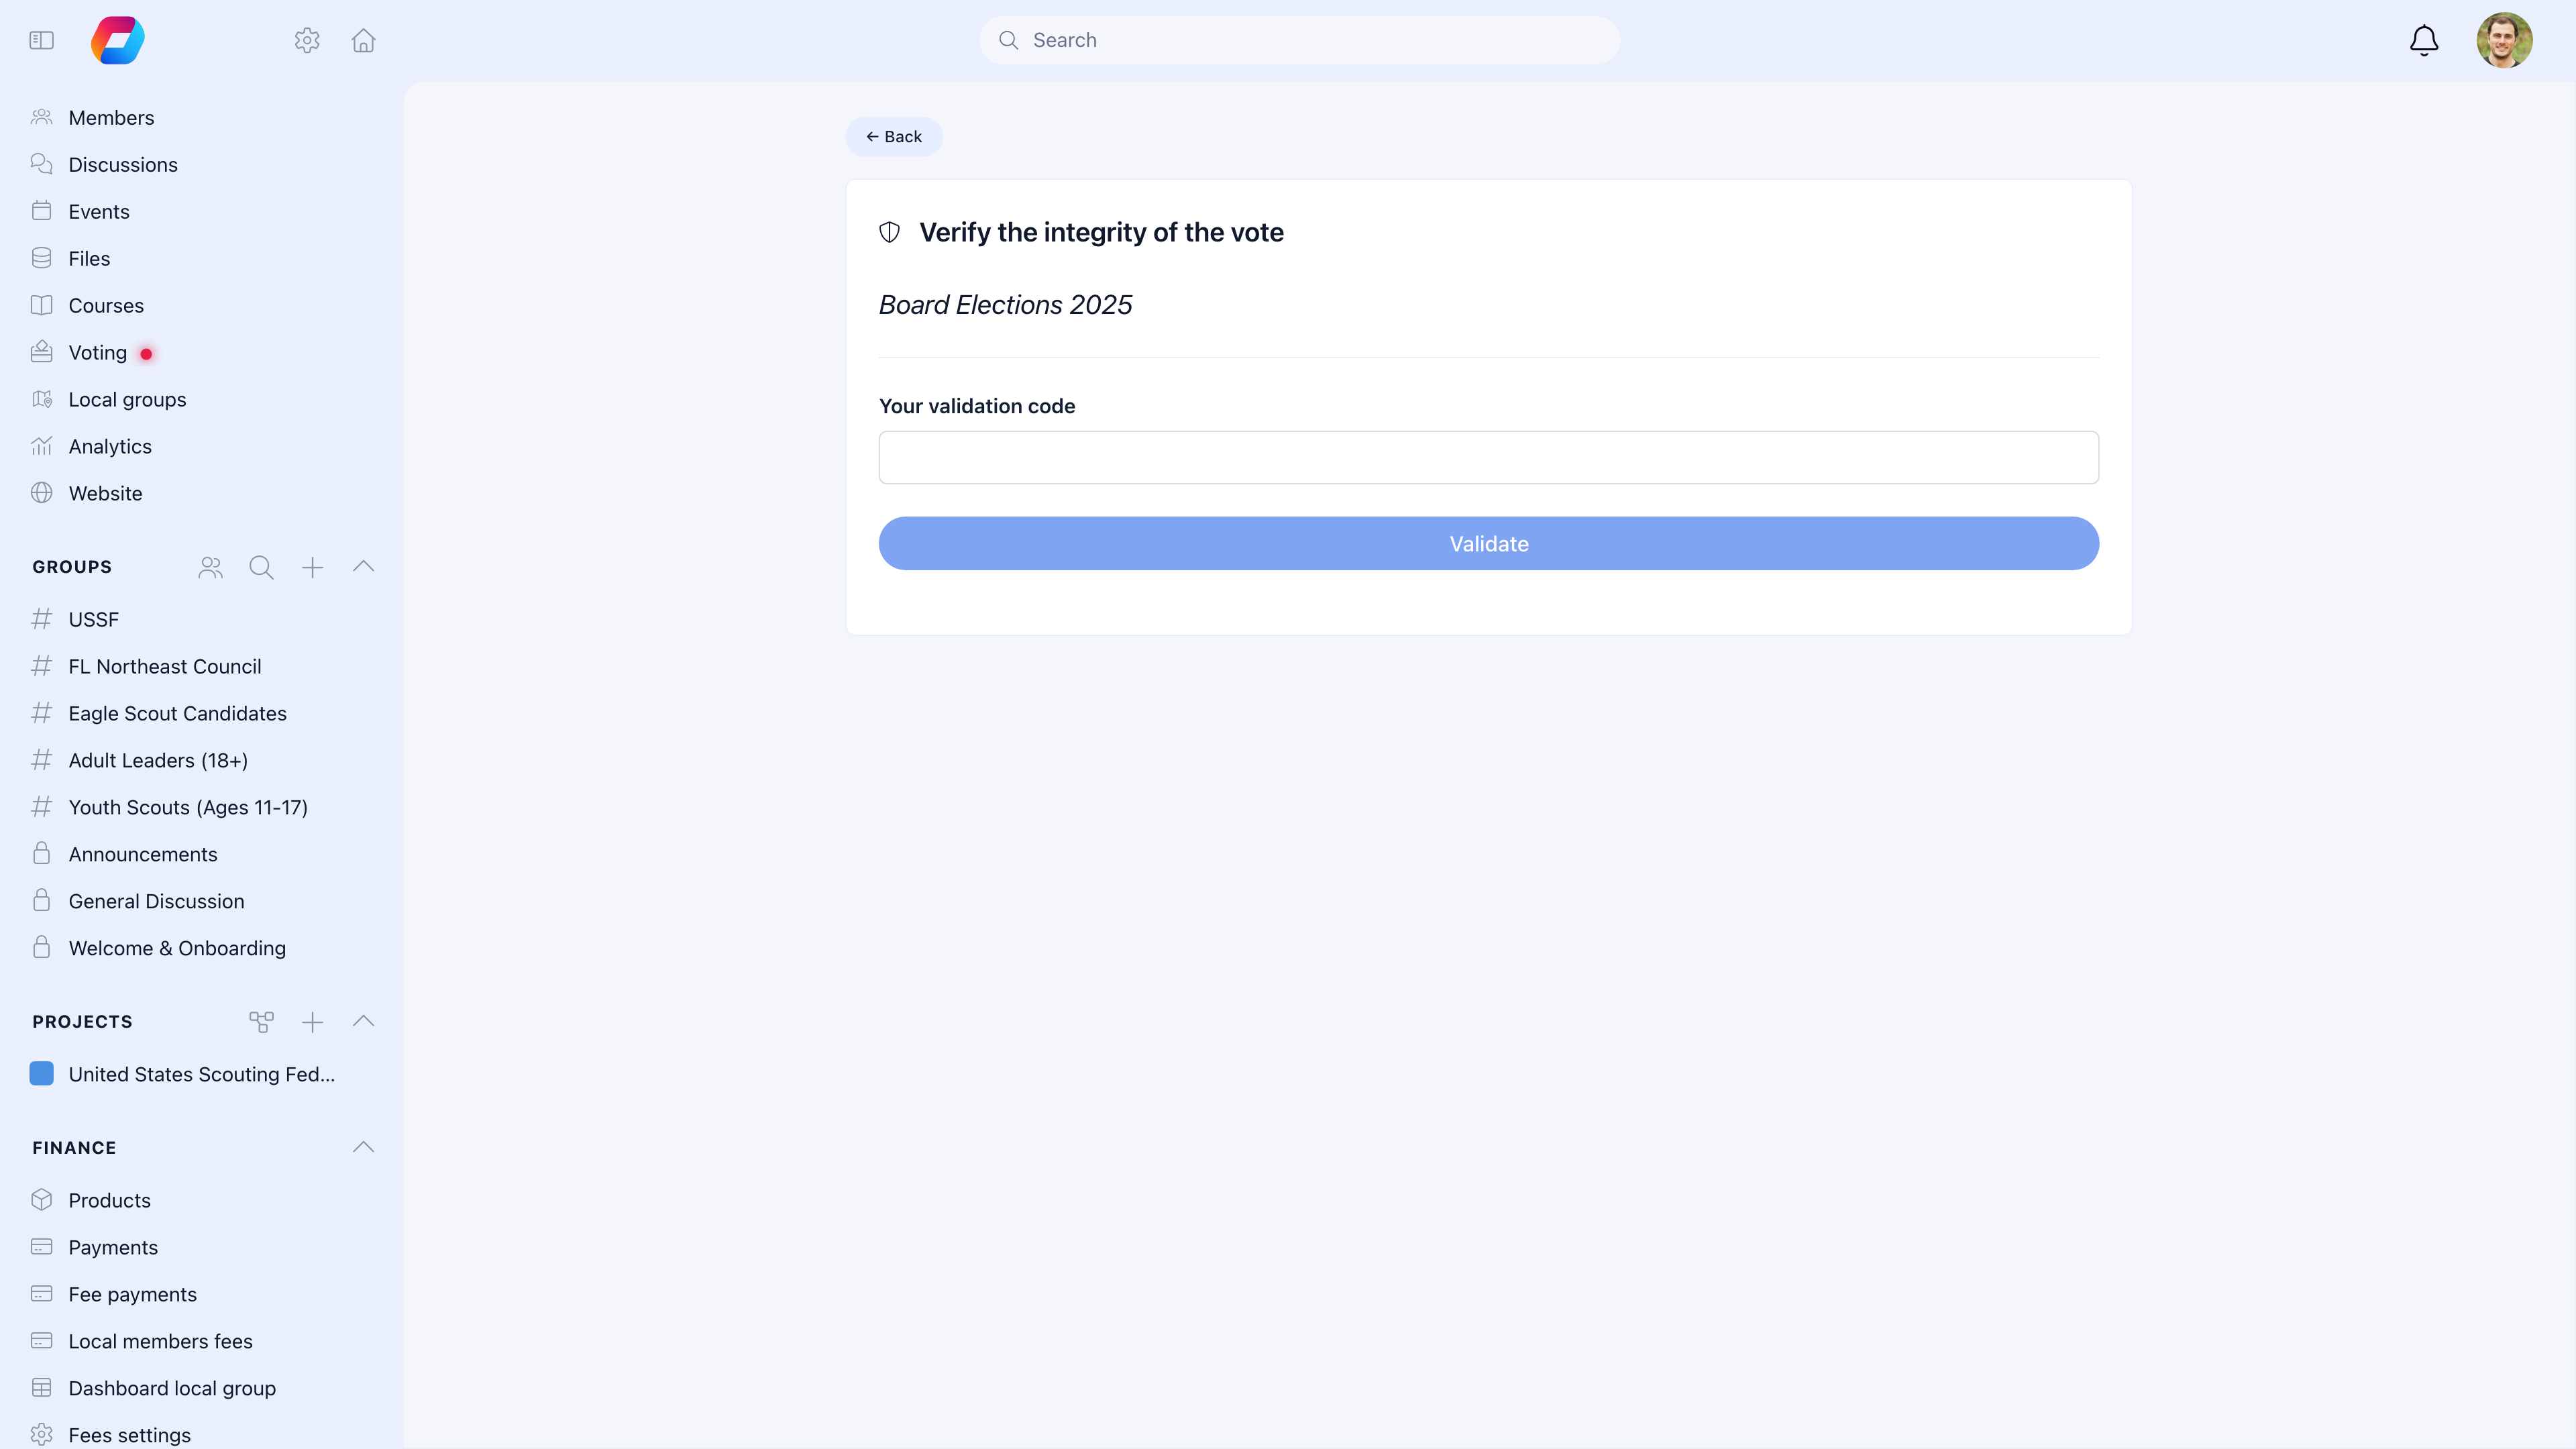2576x1449 pixels.
Task: Open the Voting section with notification dot
Action: click(96, 352)
